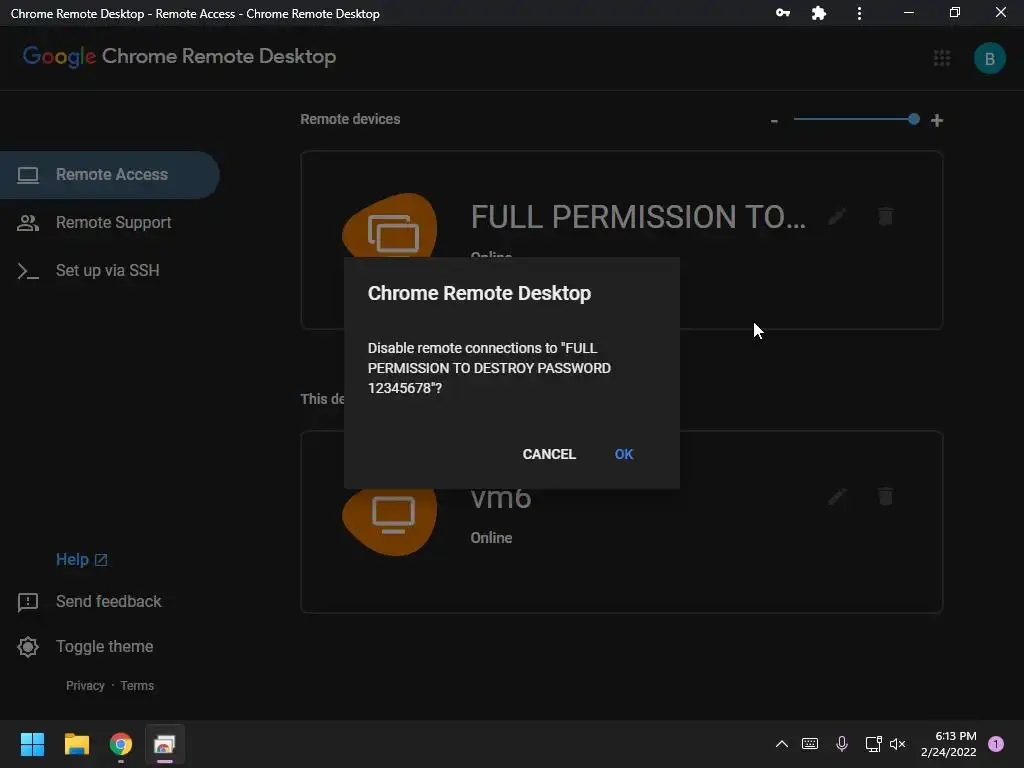Edit the vm6 device name
The height and width of the screenshot is (768, 1024).
pyautogui.click(x=837, y=496)
